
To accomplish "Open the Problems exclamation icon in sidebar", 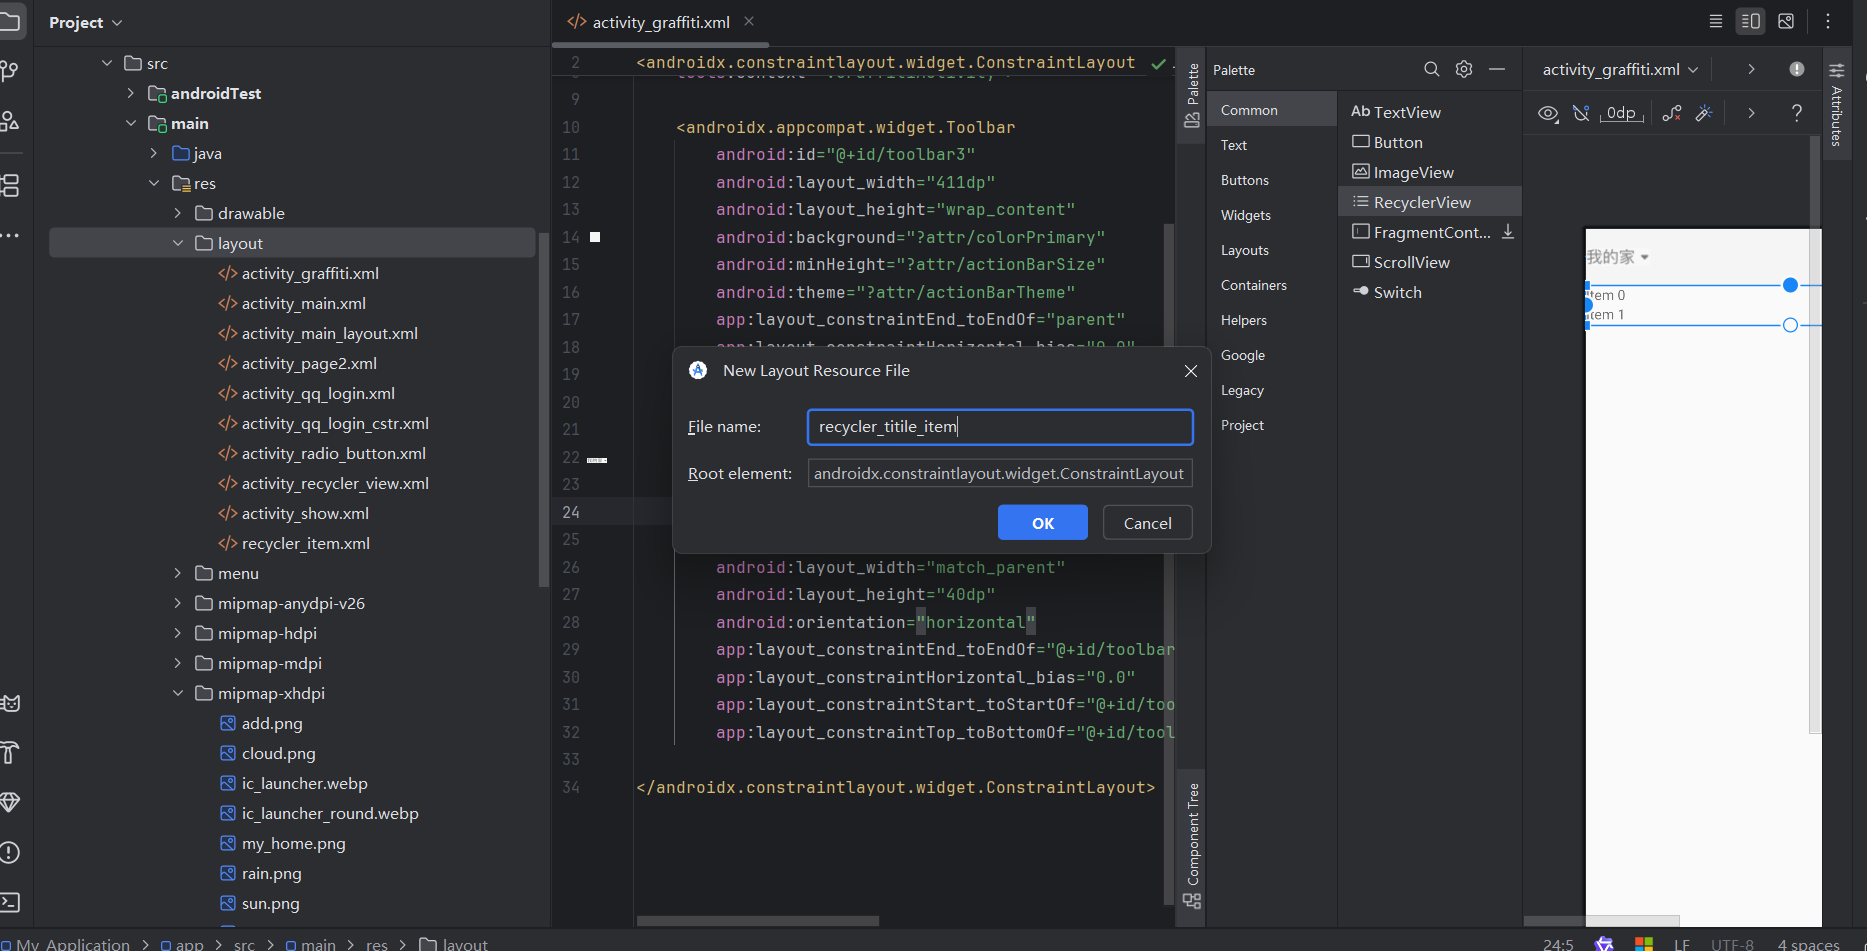I will point(10,853).
